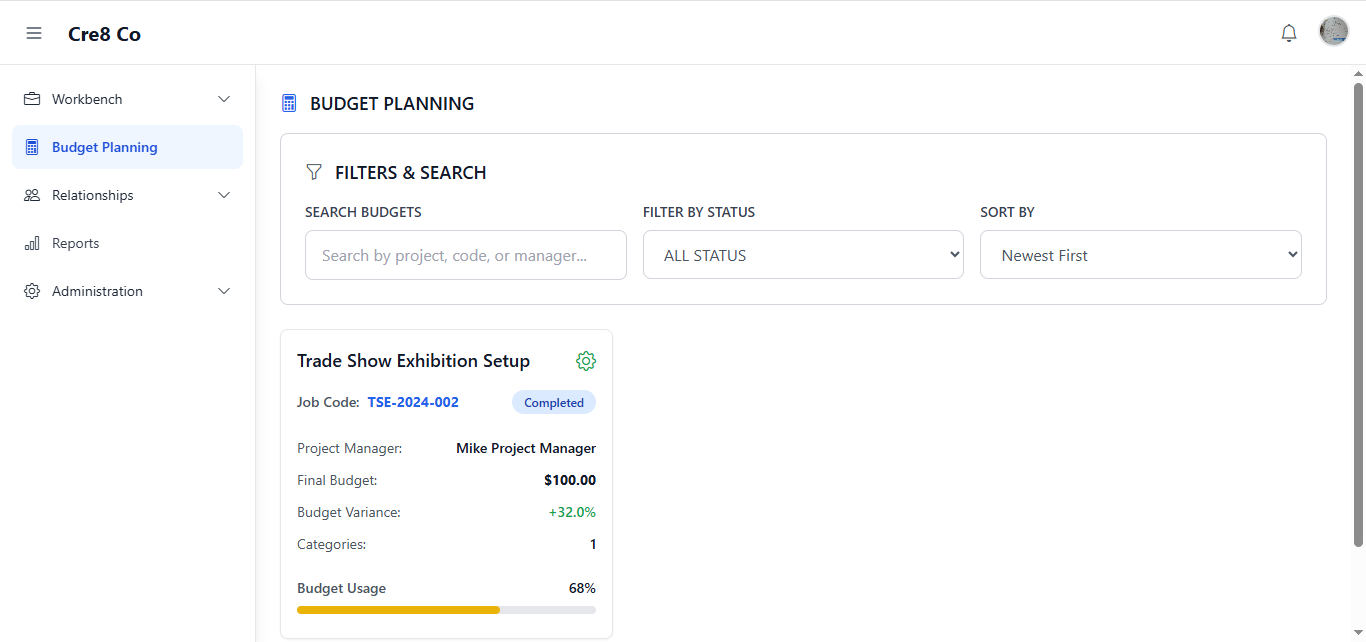Click the Administration gear icon in sidebar

pos(32,291)
